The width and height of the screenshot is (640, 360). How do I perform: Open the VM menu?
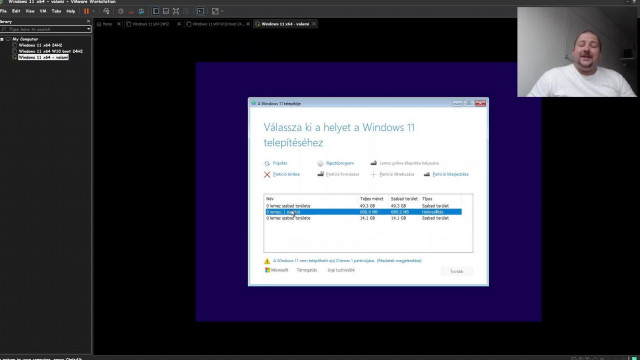click(x=43, y=11)
